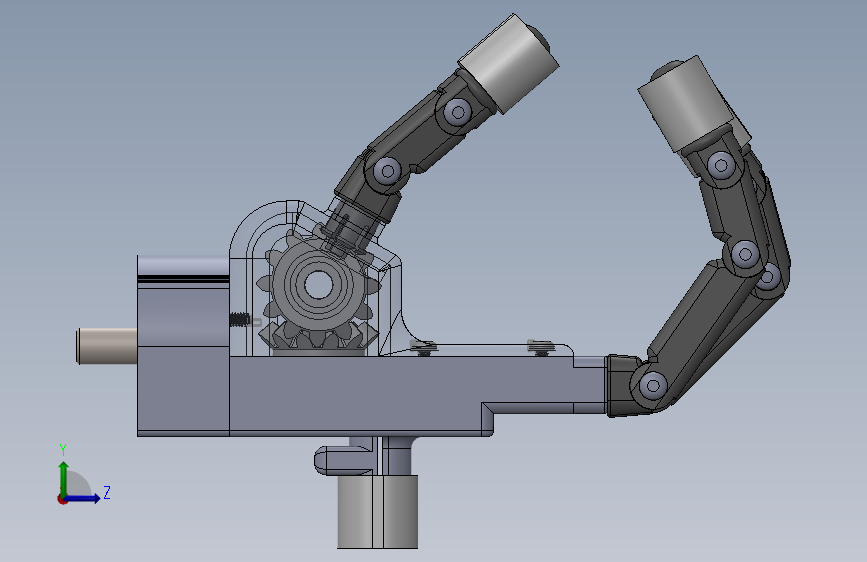Select the base pivot pin of the right finger
Image resolution: width=867 pixels, height=562 pixels.
click(653, 385)
